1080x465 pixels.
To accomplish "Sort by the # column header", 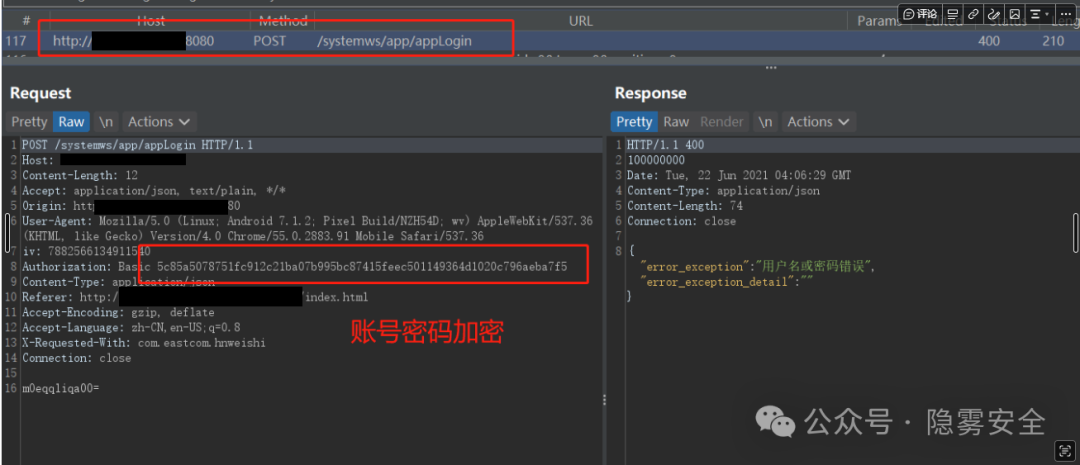I will click(x=26, y=21).
